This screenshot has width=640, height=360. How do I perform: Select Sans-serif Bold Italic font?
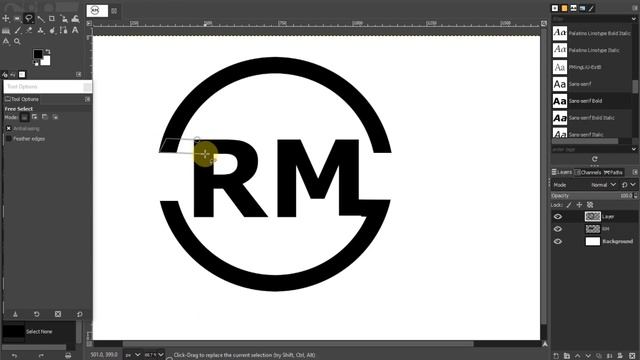pos(592,118)
